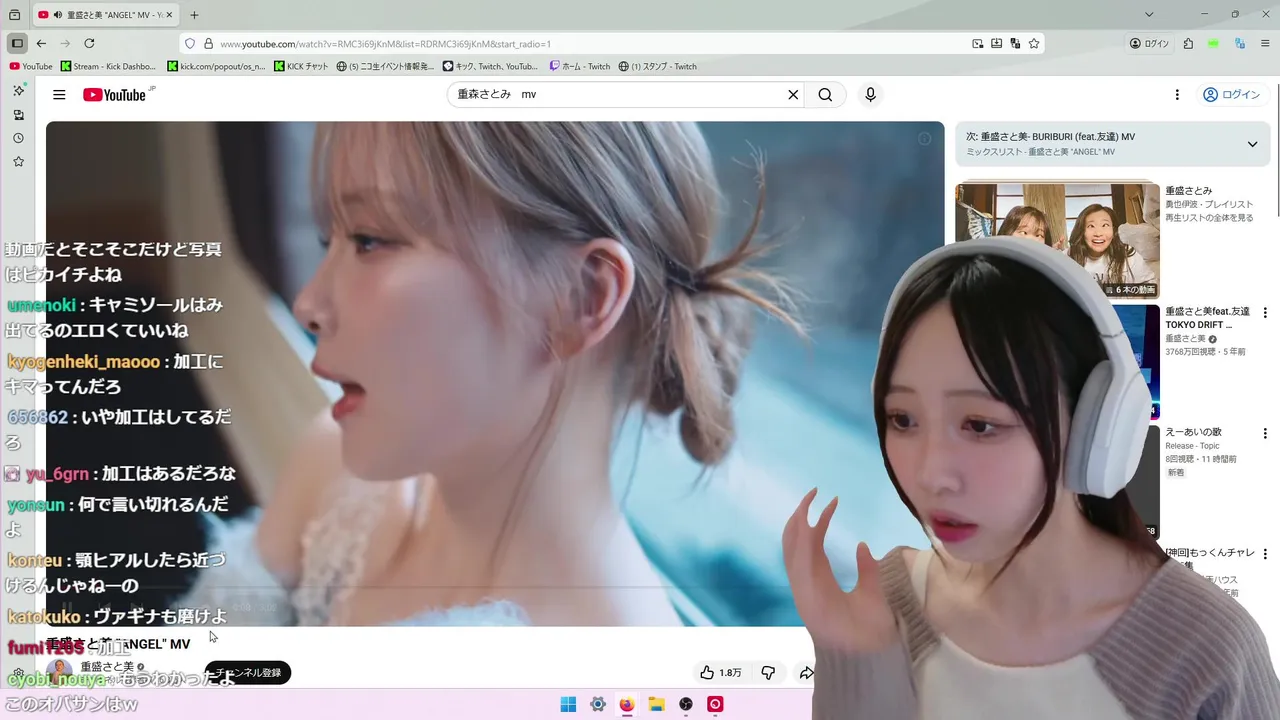Viewport: 1280px width, 720px height.
Task: Open sidebar synced tabs icon
Action: pos(18,114)
